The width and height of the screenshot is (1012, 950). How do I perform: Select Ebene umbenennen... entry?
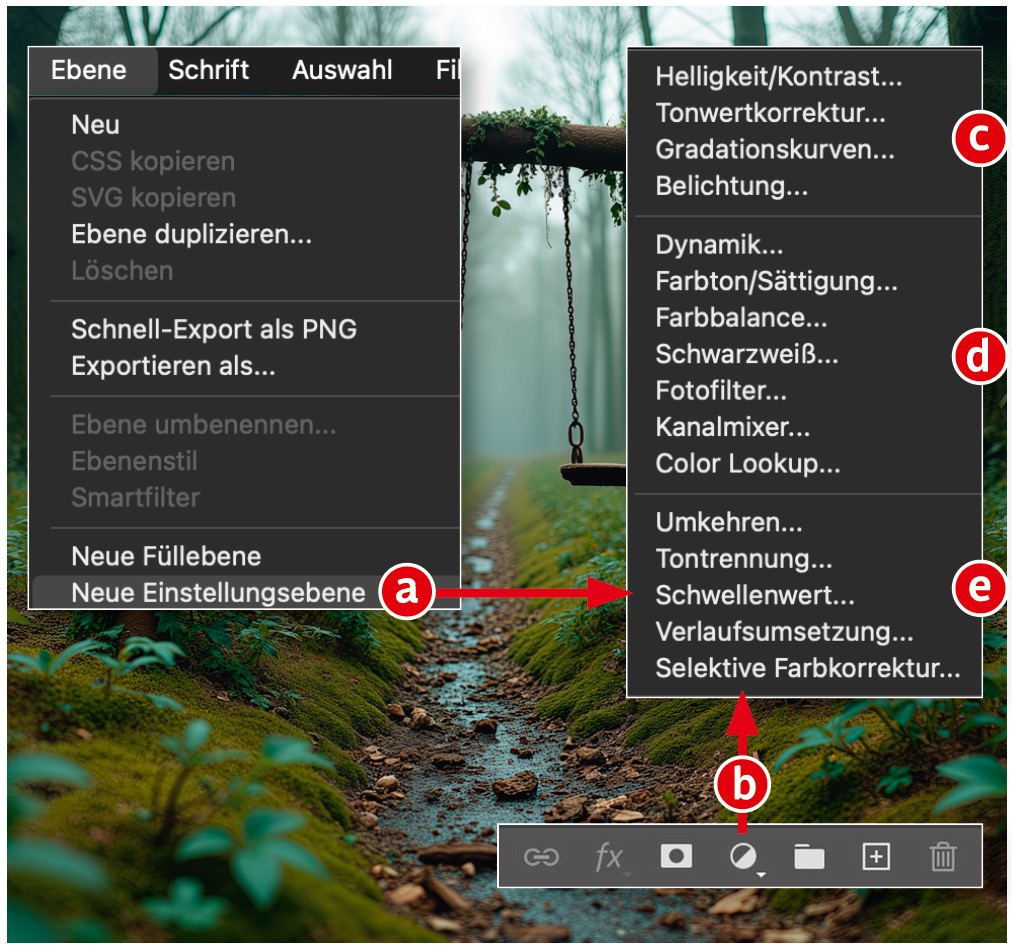pos(203,425)
